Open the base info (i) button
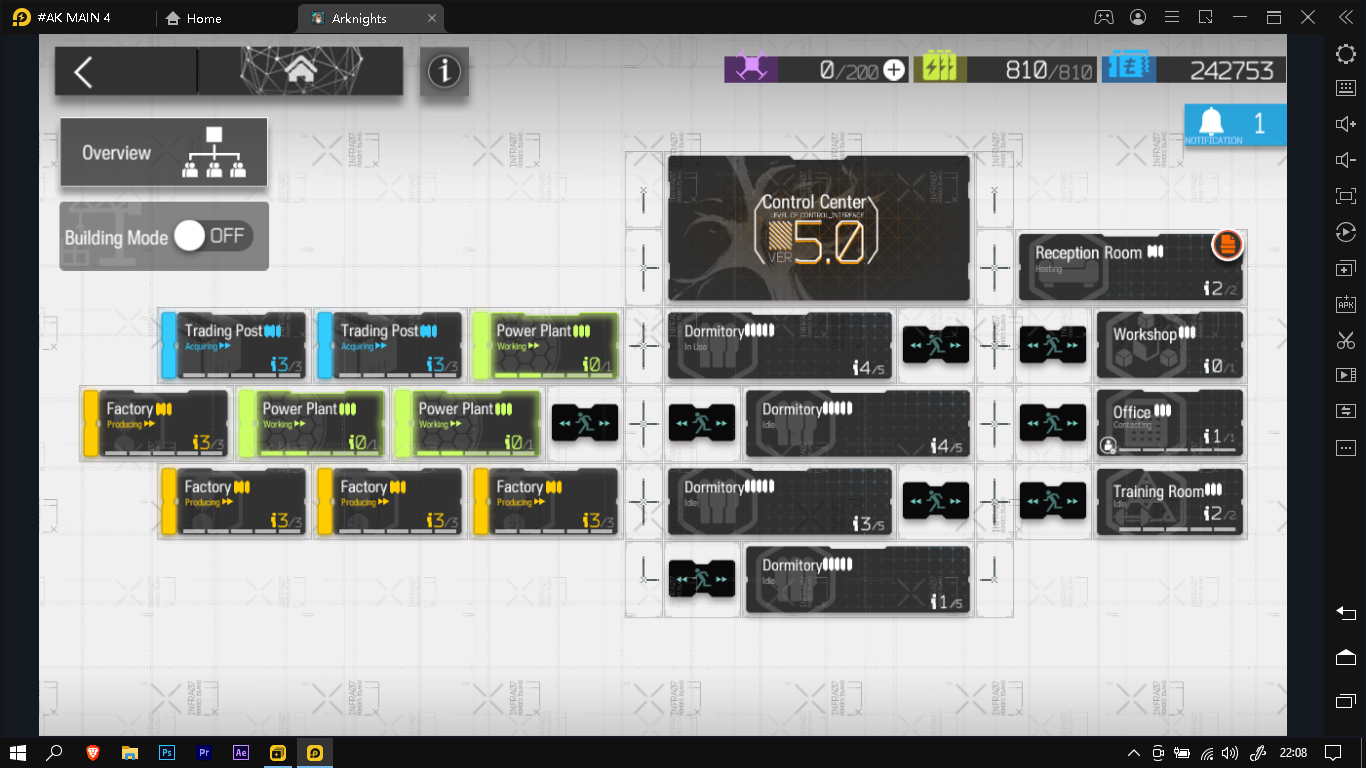 (444, 72)
